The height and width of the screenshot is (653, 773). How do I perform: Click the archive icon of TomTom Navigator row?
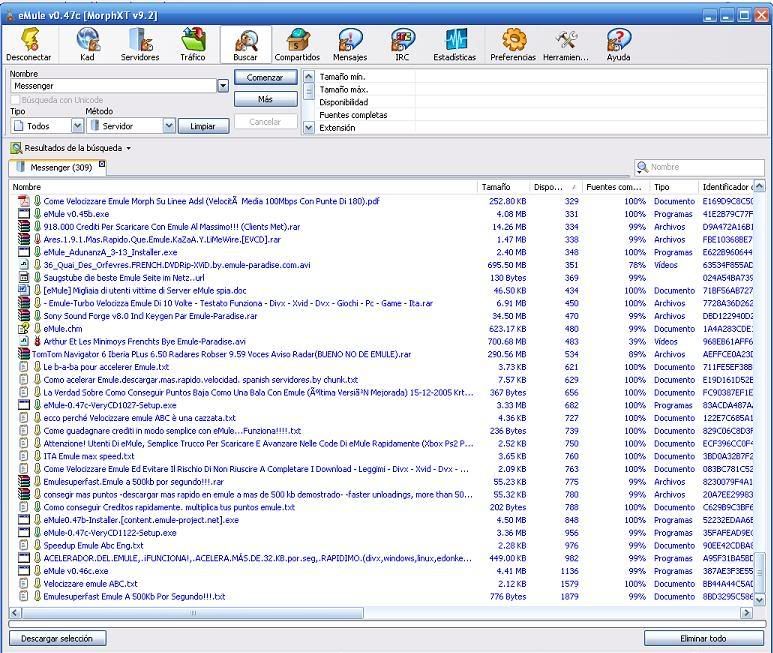point(24,354)
